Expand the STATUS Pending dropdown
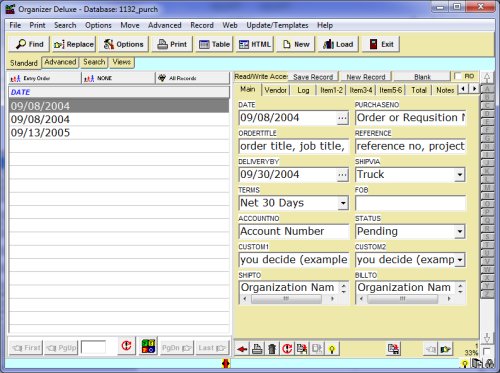Image resolution: width=500 pixels, height=373 pixels. tap(460, 231)
